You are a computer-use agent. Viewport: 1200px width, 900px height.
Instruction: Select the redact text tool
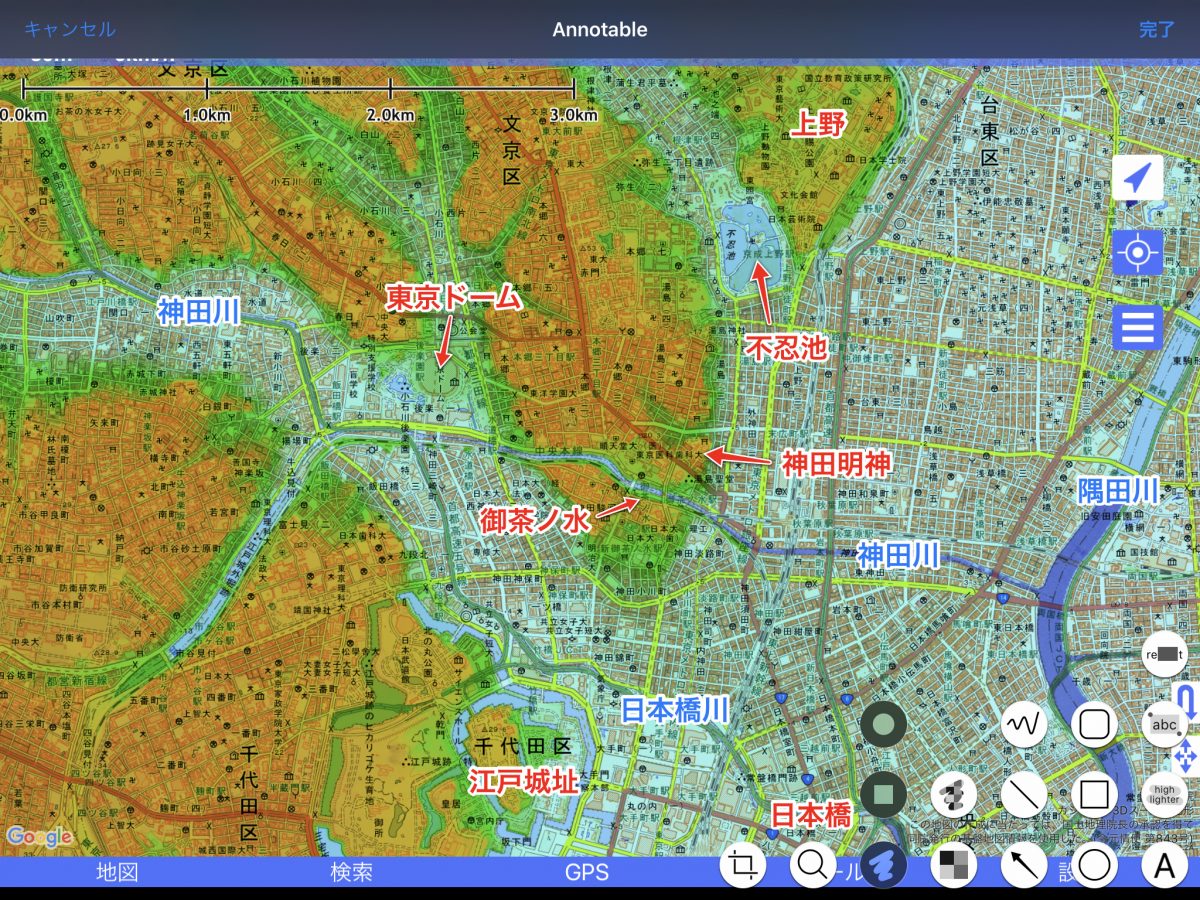pyautogui.click(x=1166, y=655)
